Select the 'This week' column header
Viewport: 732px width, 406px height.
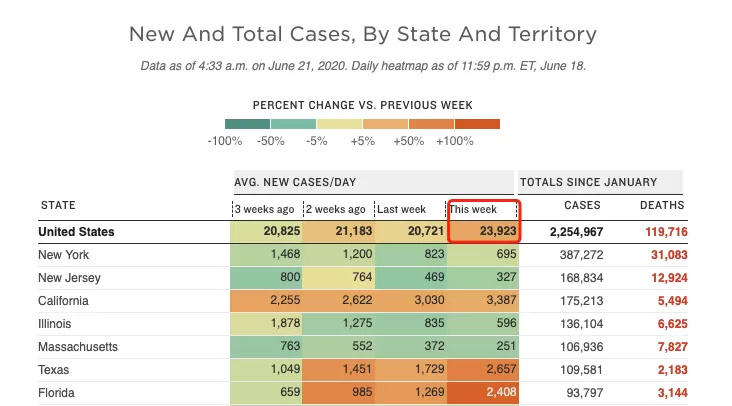click(x=473, y=209)
